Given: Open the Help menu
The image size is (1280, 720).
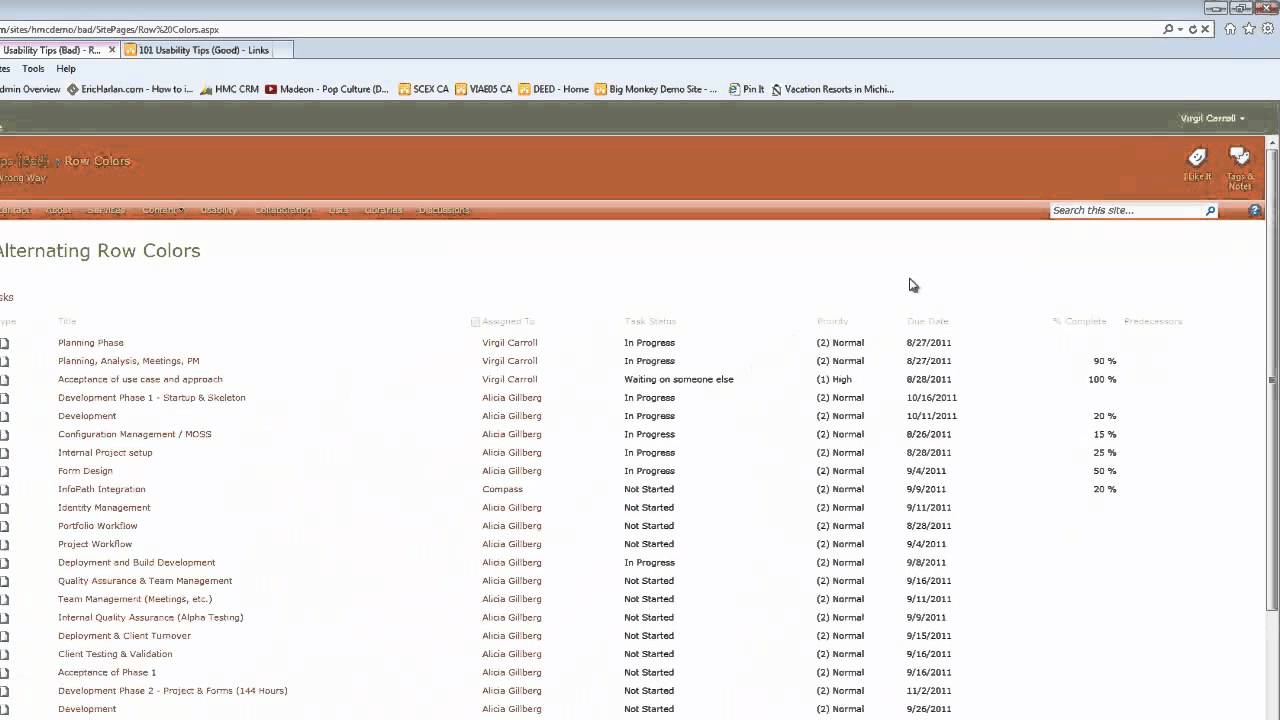Looking at the screenshot, I should (66, 69).
